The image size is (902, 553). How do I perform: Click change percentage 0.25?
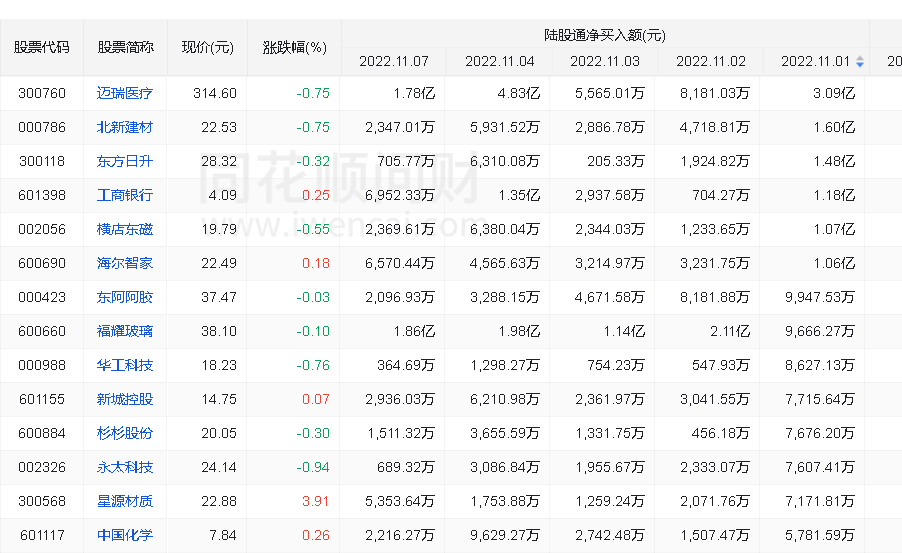[x=316, y=195]
